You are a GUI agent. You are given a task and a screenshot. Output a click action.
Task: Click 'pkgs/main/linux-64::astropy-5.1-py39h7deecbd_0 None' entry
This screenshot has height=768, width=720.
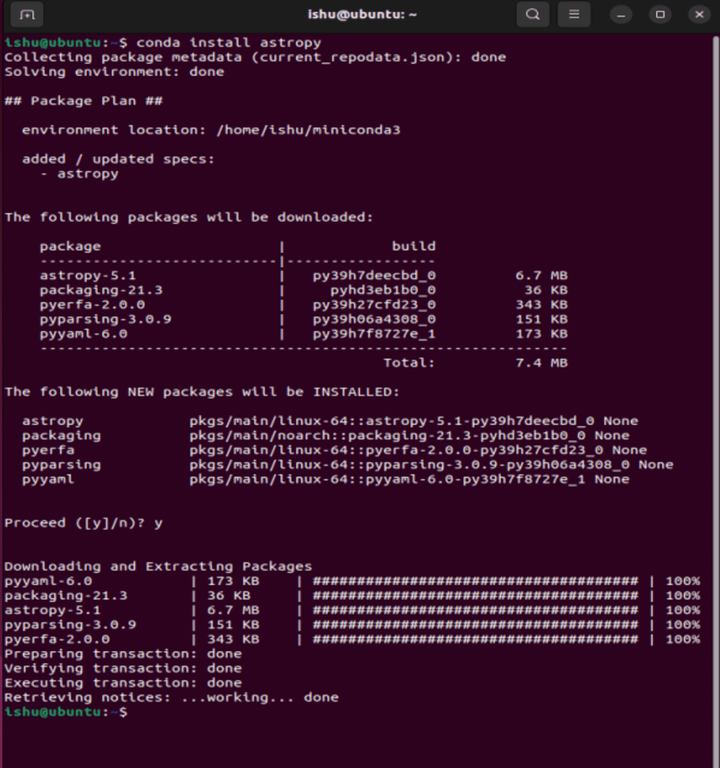click(413, 421)
